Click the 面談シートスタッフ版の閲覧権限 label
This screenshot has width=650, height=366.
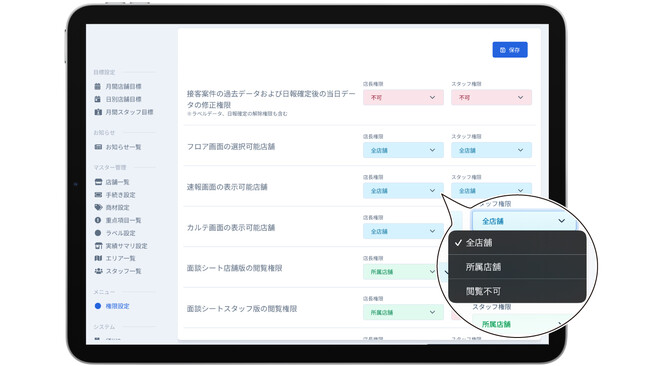coord(242,309)
